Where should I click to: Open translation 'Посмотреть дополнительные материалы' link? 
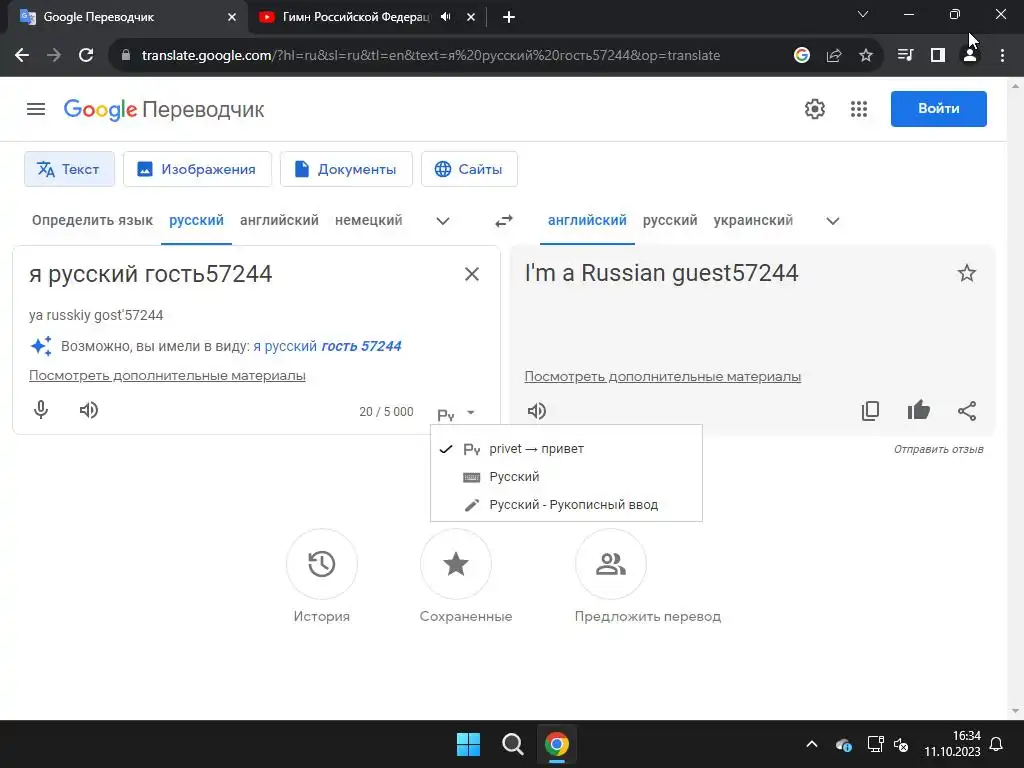[662, 377]
